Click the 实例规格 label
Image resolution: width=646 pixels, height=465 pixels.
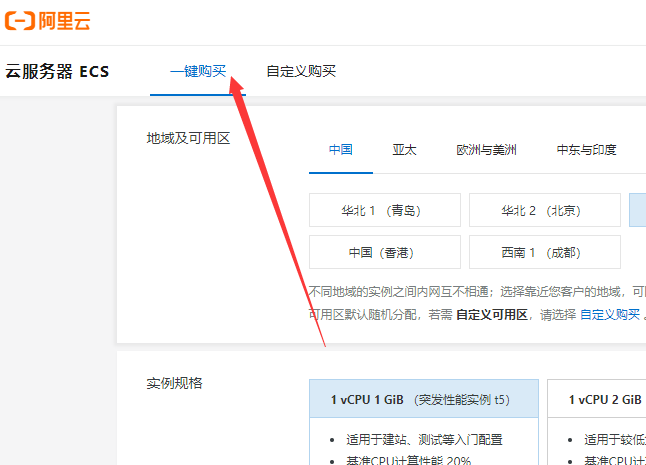(x=174, y=383)
